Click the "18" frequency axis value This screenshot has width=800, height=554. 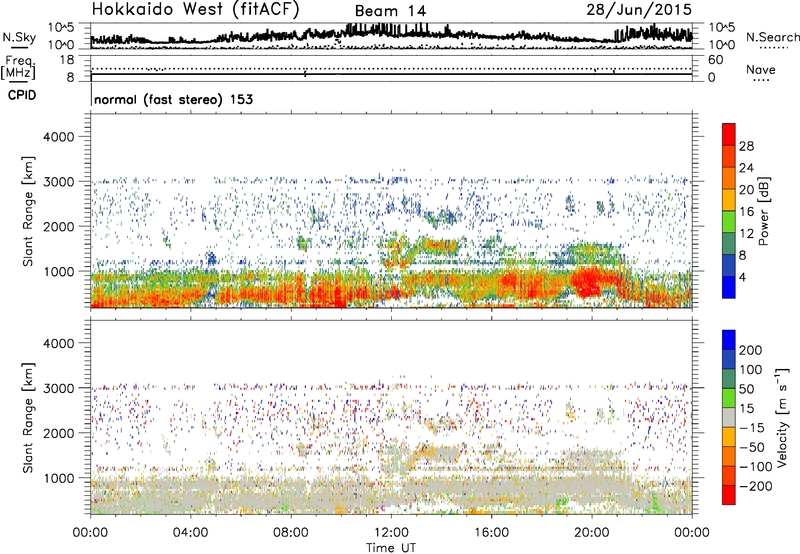(x=66, y=60)
